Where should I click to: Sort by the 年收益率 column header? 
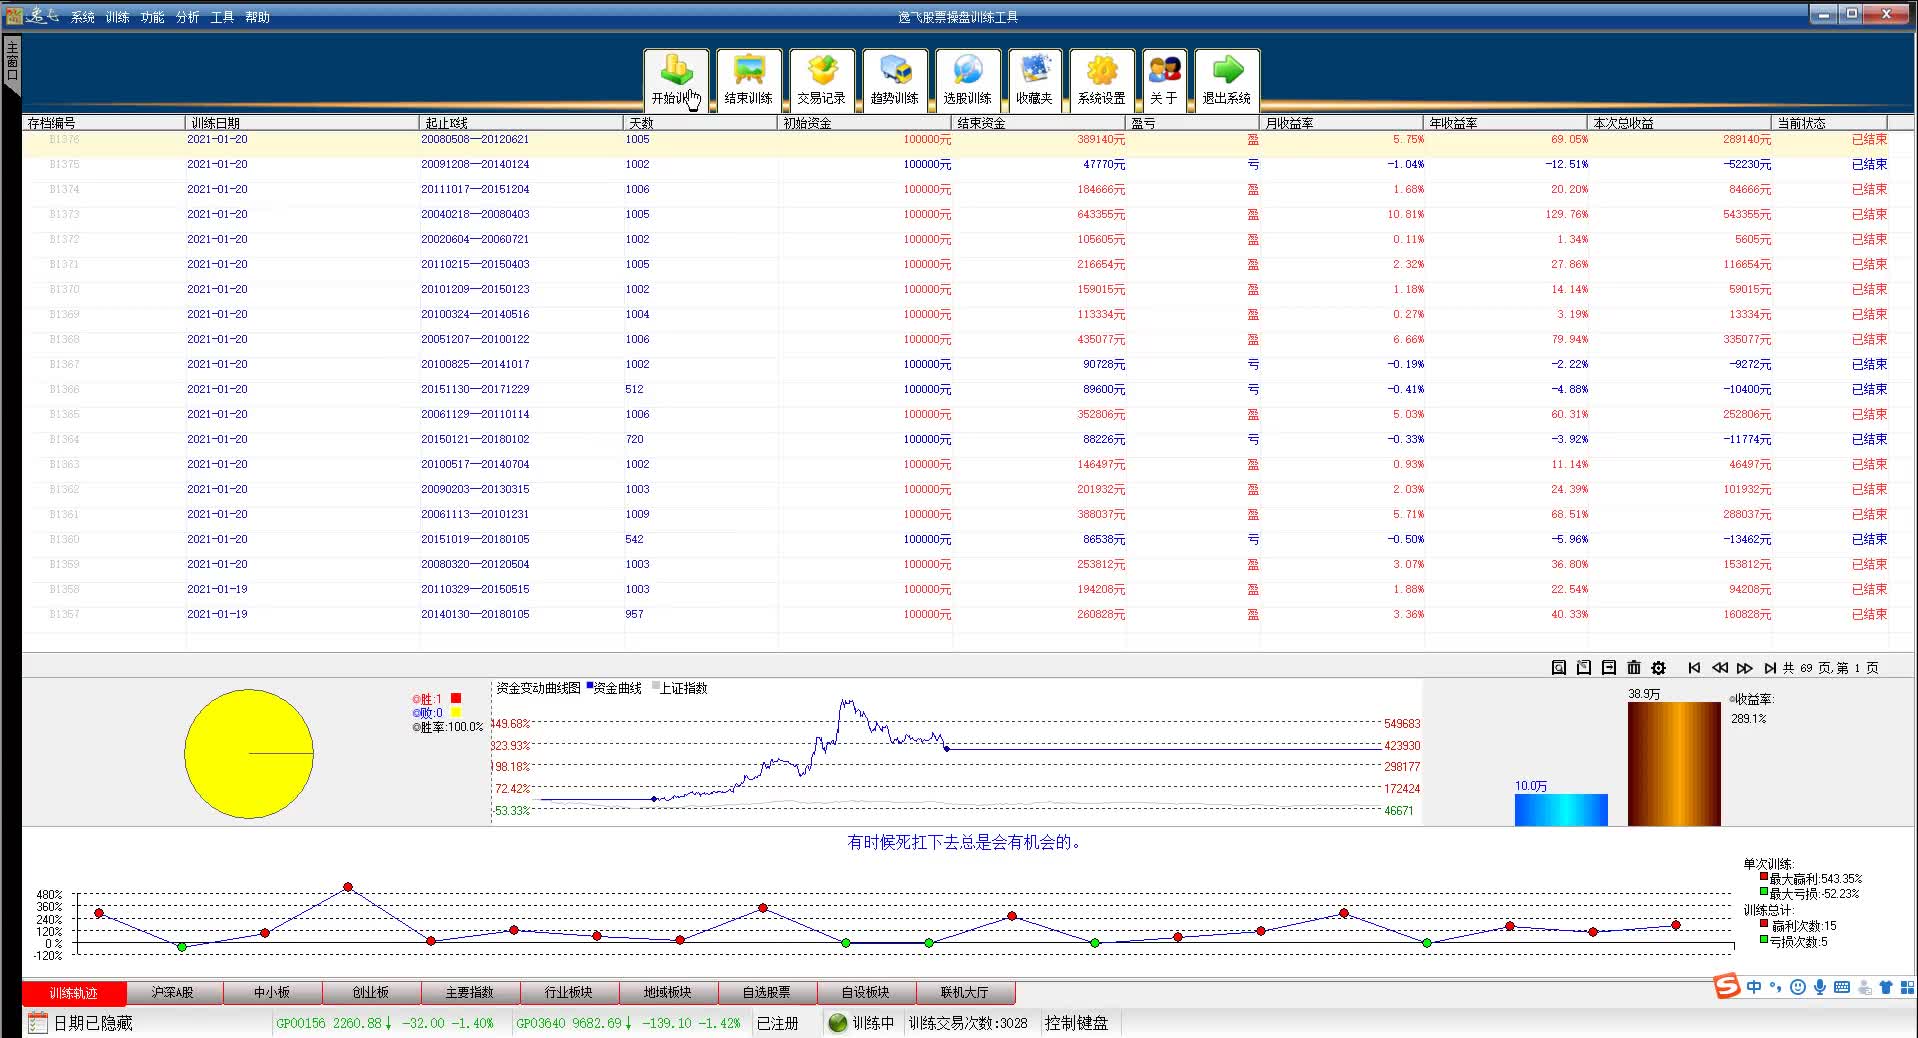[1506, 123]
